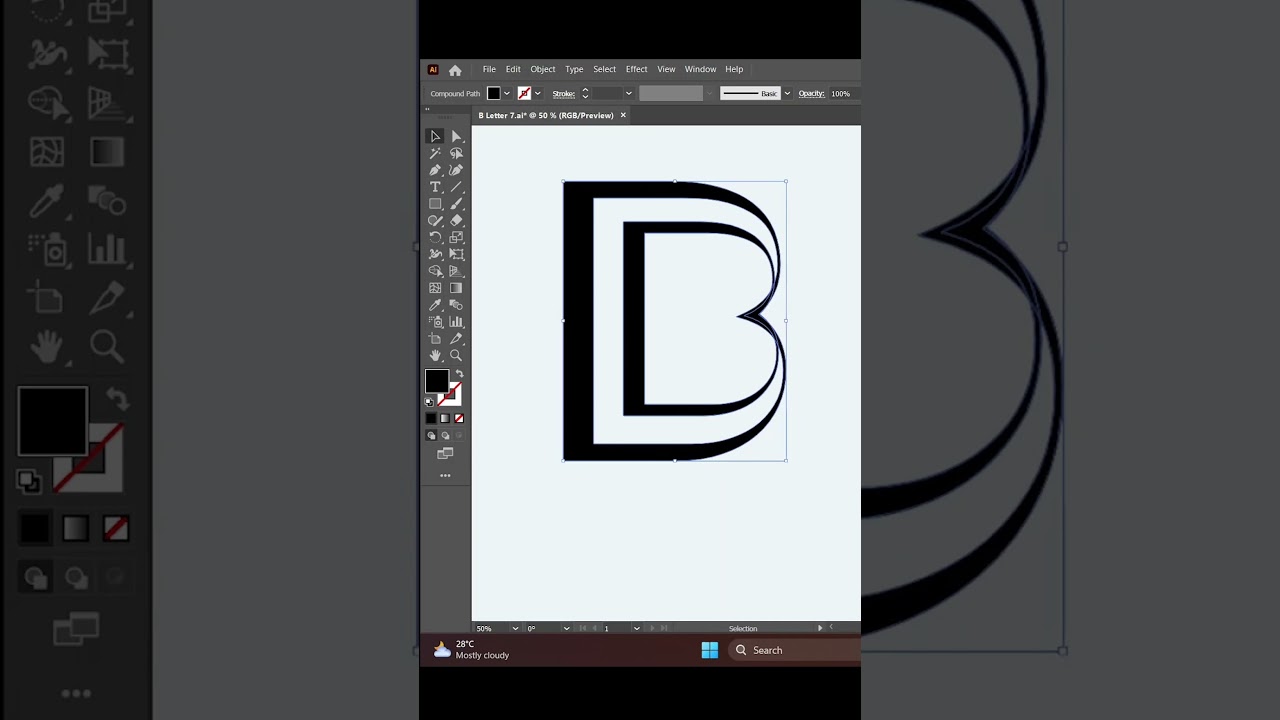Open the Effect menu
The height and width of the screenshot is (720, 1280).
click(x=637, y=69)
